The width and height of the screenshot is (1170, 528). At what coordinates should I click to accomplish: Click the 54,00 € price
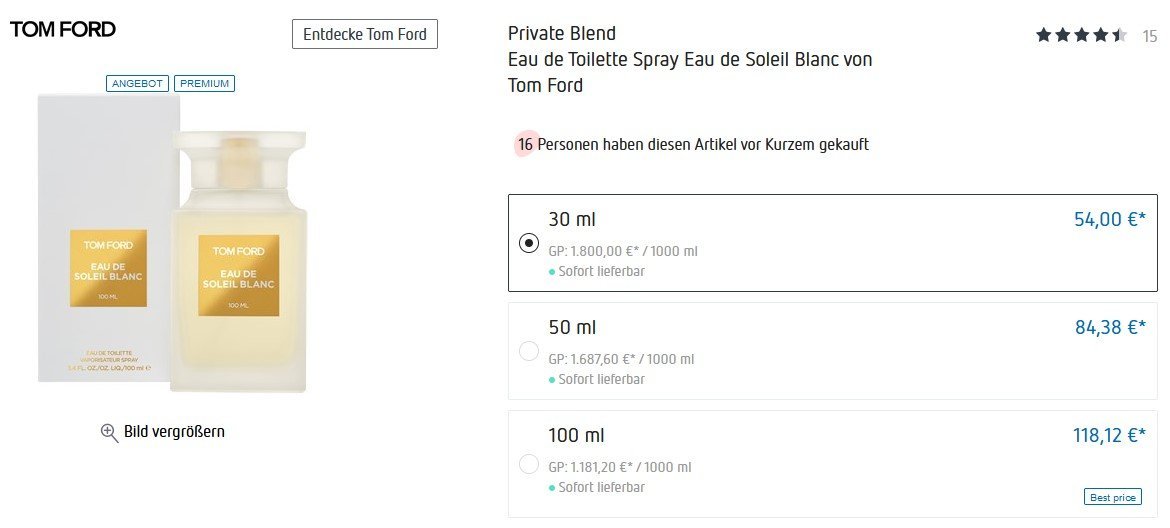coord(1109,219)
